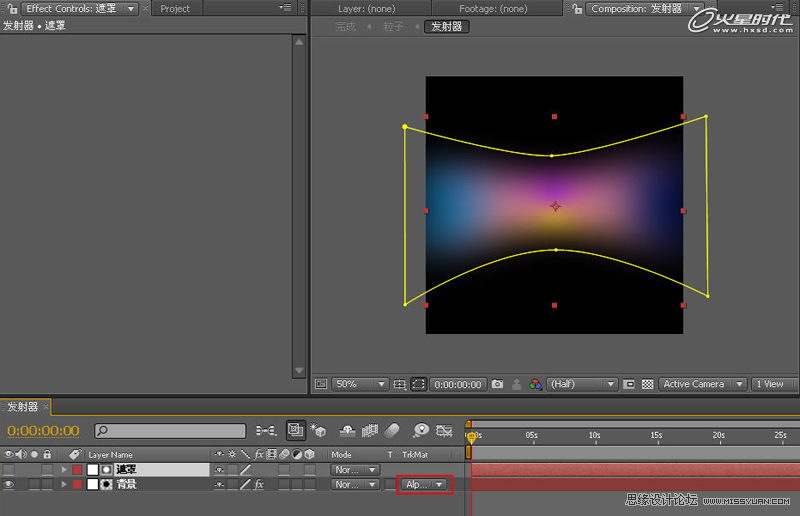Open grid and guide options icon
The image size is (800, 516).
(x=399, y=384)
